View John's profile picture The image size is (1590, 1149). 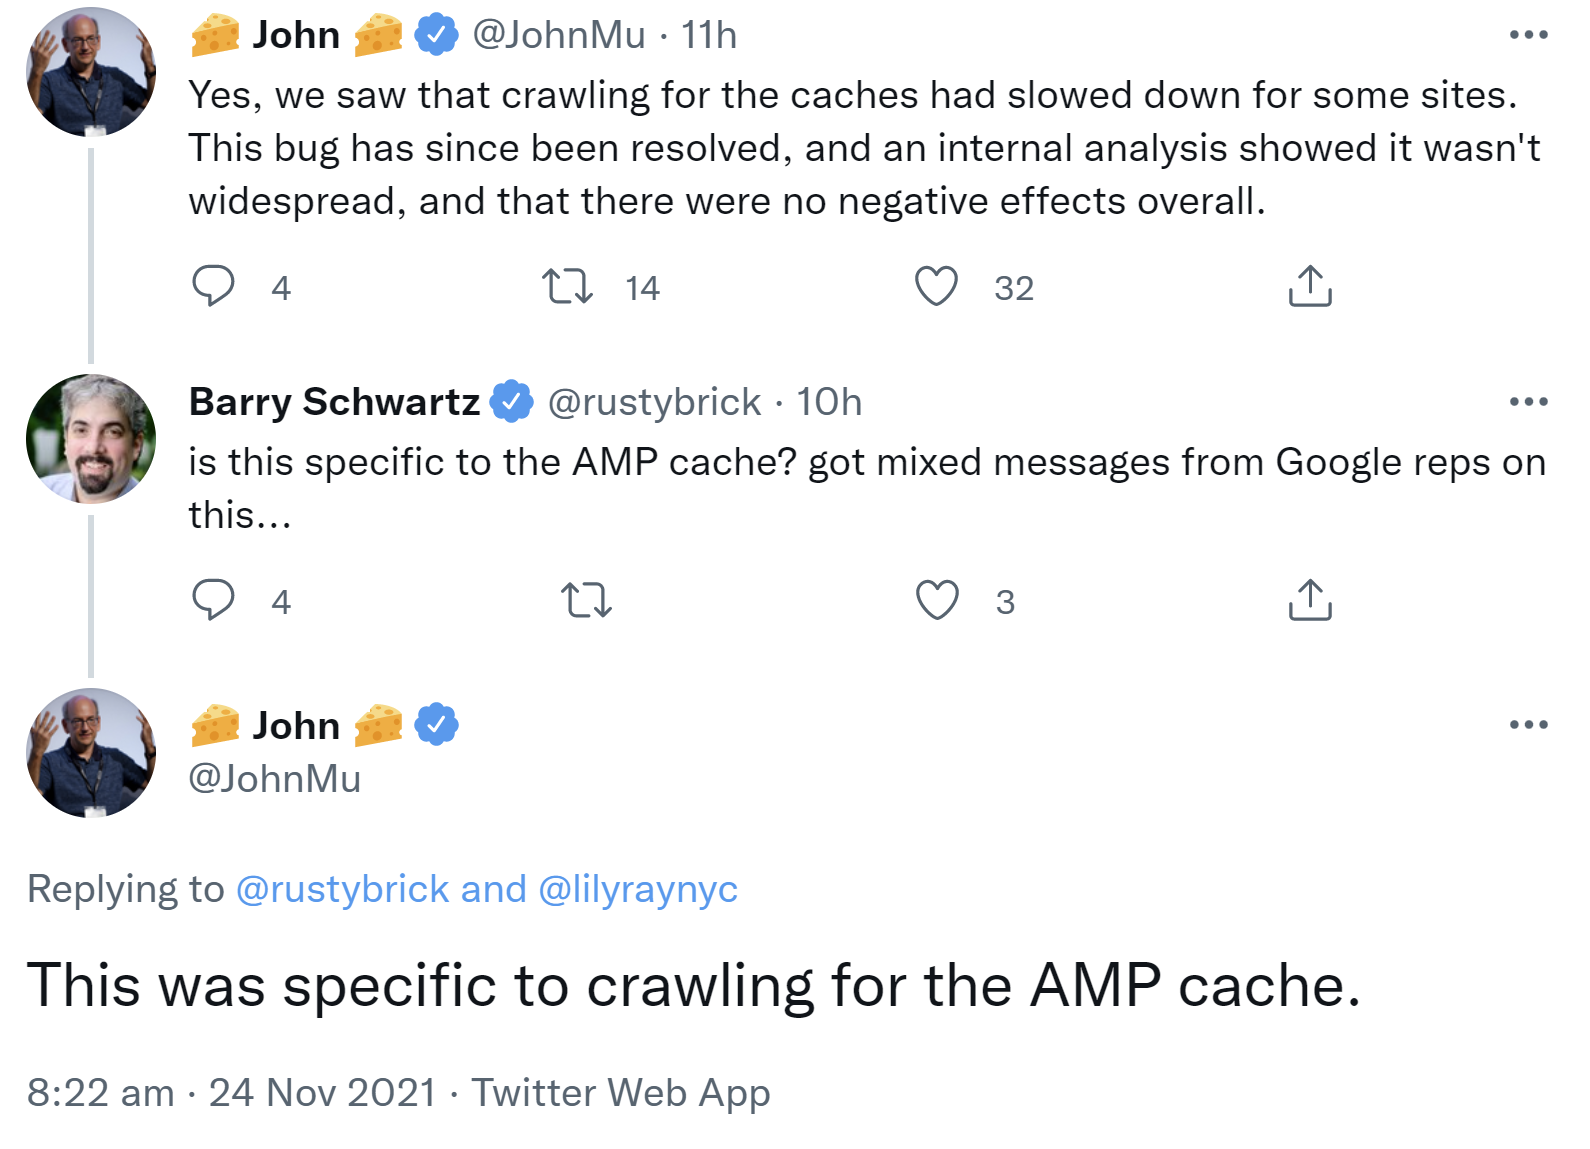(x=89, y=68)
